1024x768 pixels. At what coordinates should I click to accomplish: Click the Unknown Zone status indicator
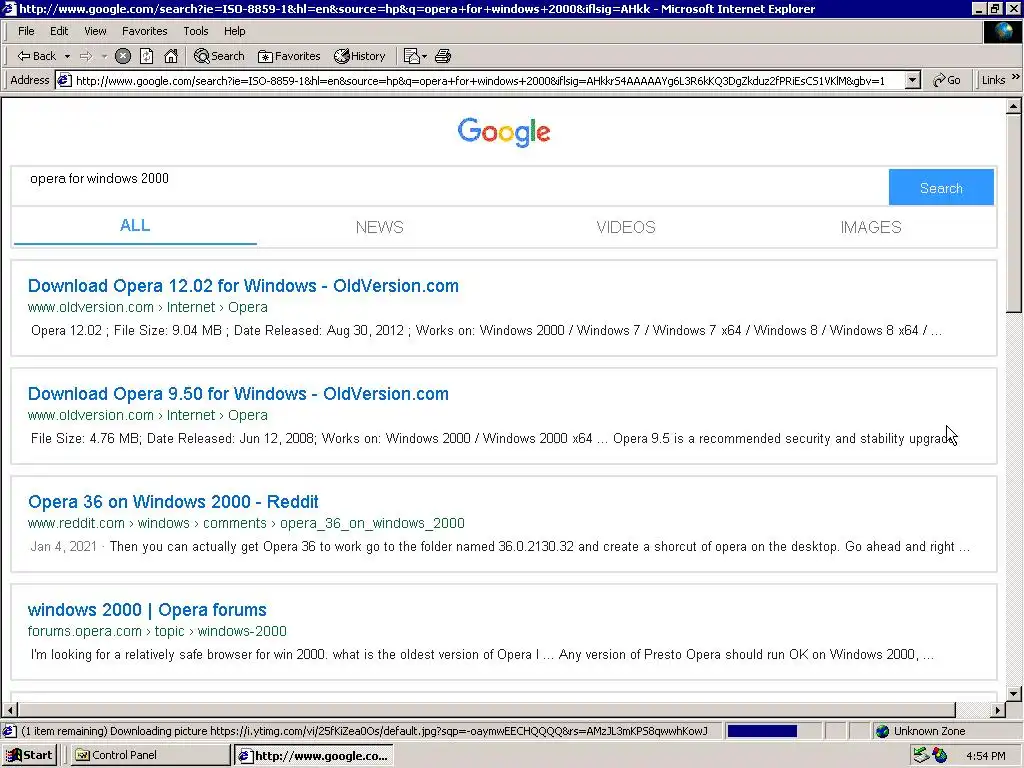tap(921, 731)
